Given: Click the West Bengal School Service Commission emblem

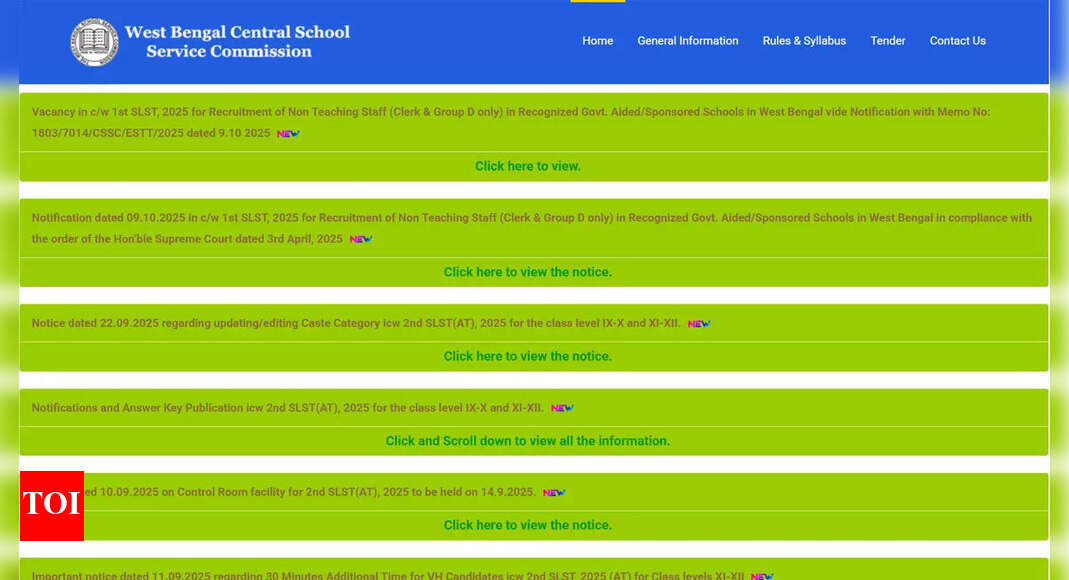Looking at the screenshot, I should pyautogui.click(x=94, y=42).
